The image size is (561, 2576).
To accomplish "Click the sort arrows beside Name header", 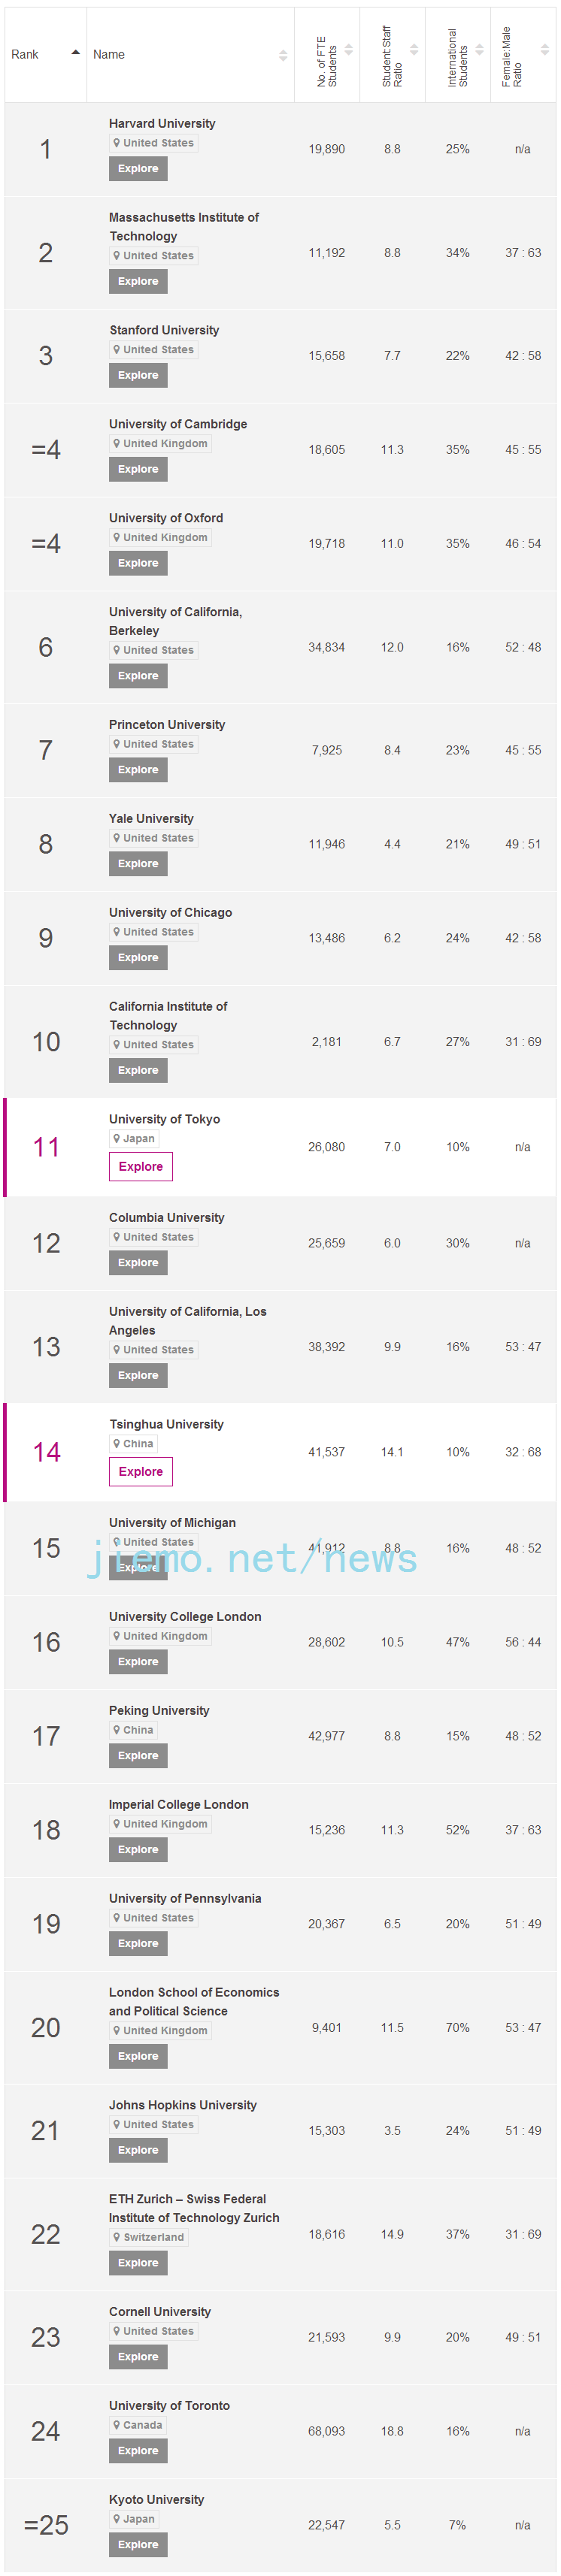I will pos(283,55).
